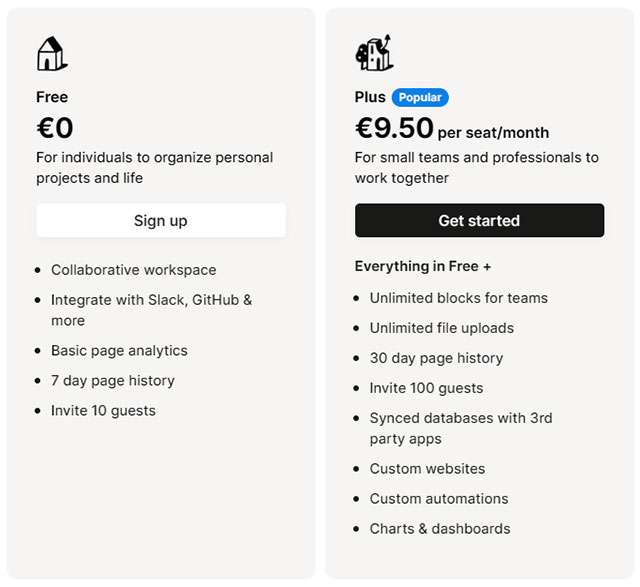Click the €9.50 price text
Screen dimensions: 640x587
394,129
